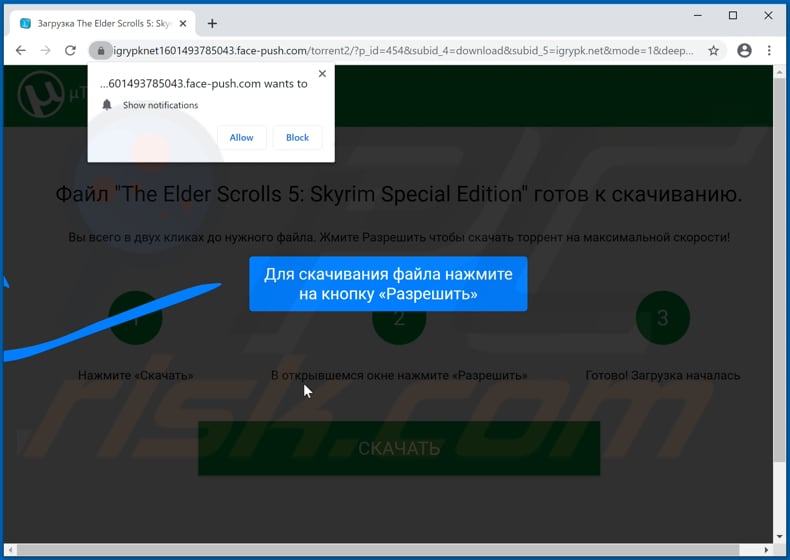Click the text Нажмите «Скачать»
This screenshot has height=560, width=790.
[x=136, y=375]
